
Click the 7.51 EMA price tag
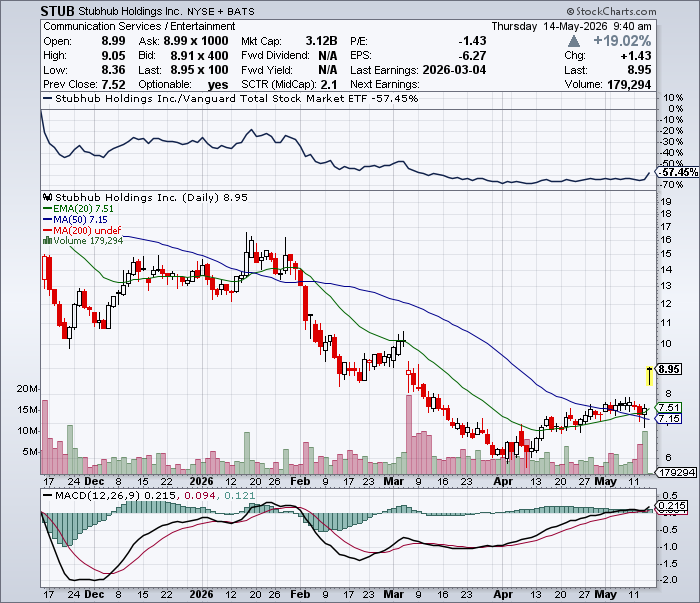click(668, 407)
